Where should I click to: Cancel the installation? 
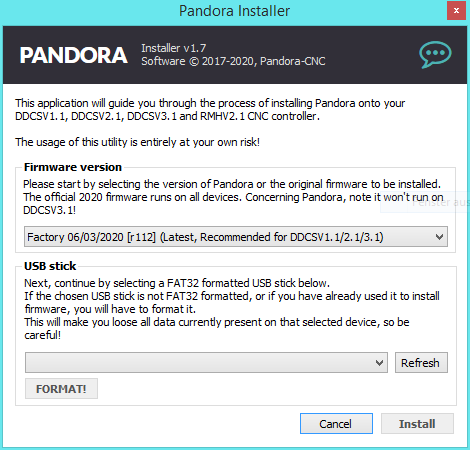pos(336,424)
